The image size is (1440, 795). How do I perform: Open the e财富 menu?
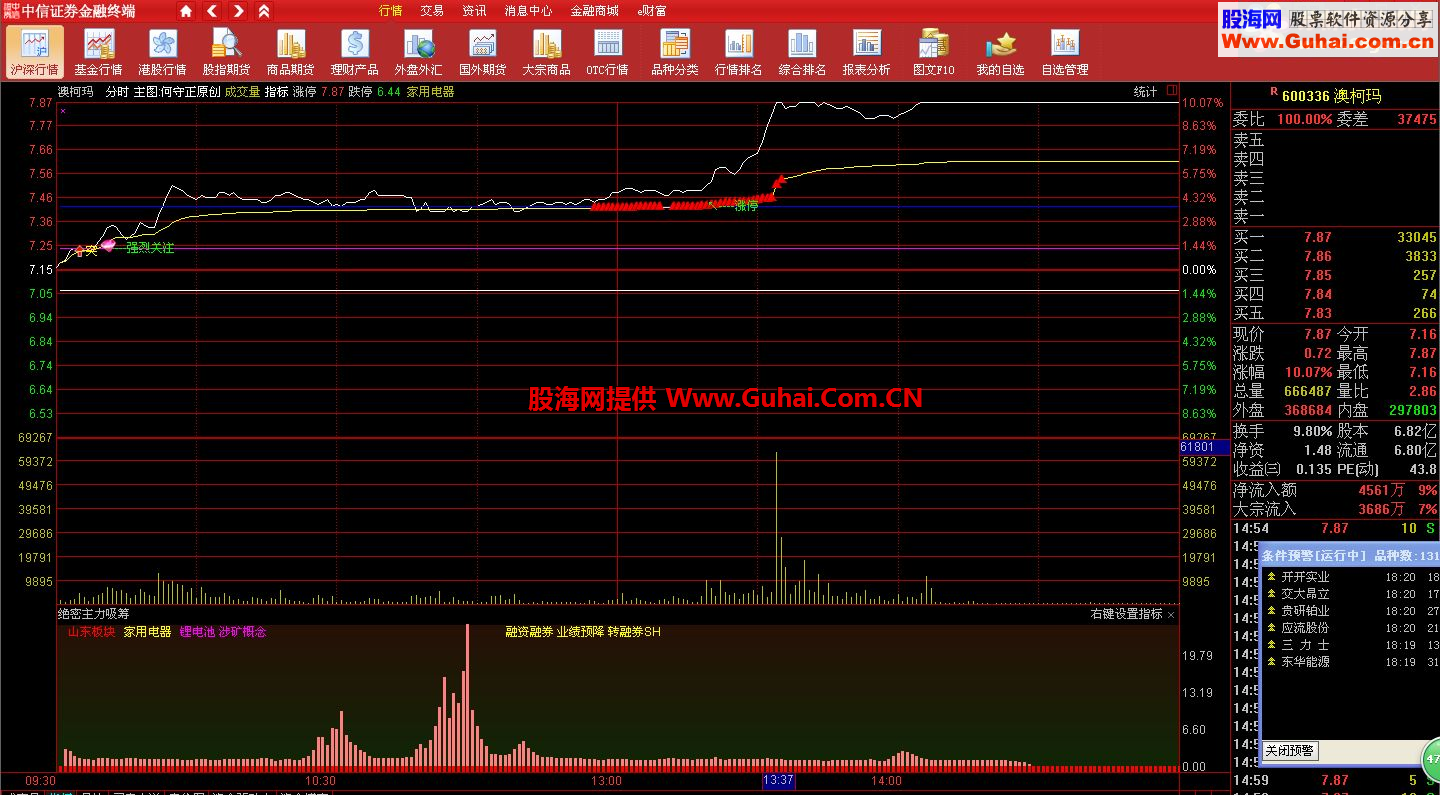(x=652, y=11)
